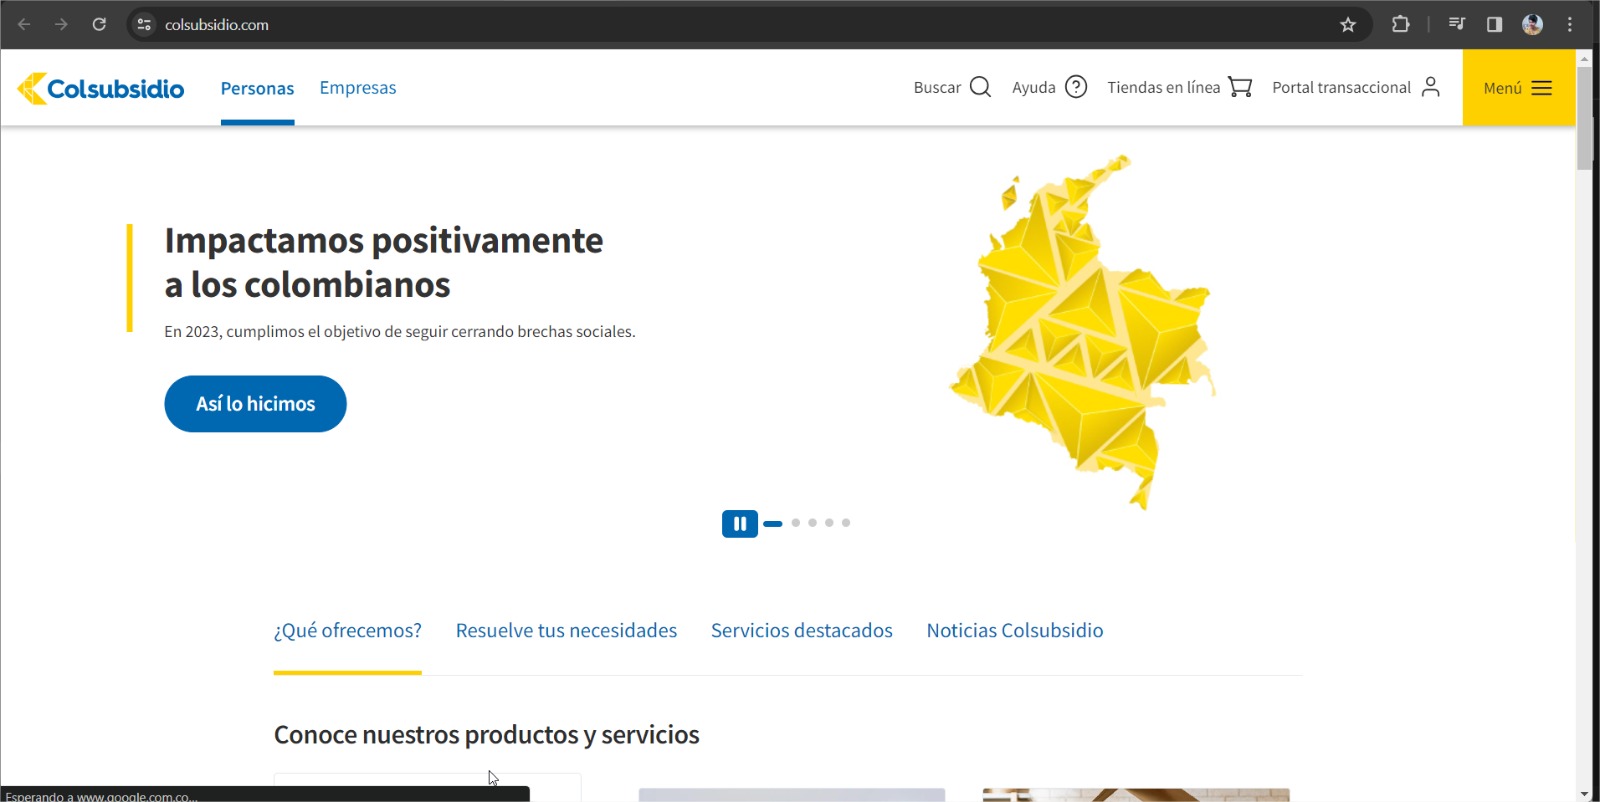Click the Así lo hicimos button

[255, 404]
